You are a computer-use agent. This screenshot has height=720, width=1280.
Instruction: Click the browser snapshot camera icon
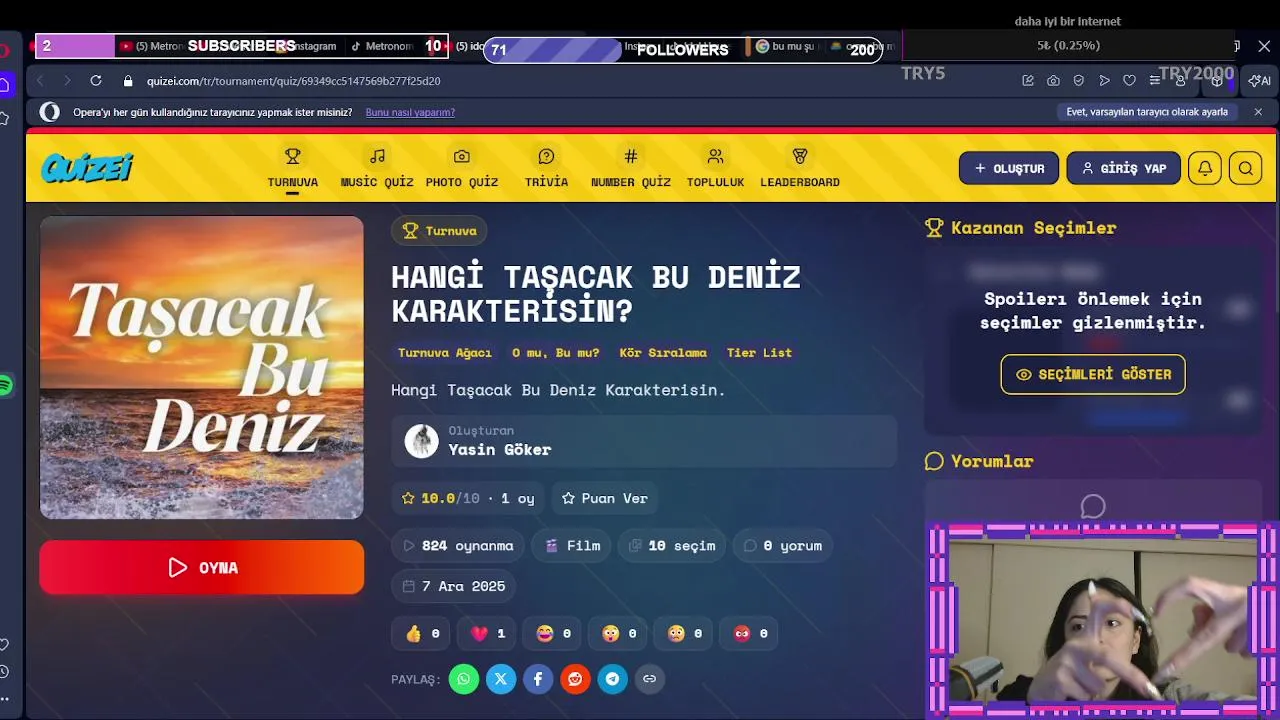(1053, 80)
